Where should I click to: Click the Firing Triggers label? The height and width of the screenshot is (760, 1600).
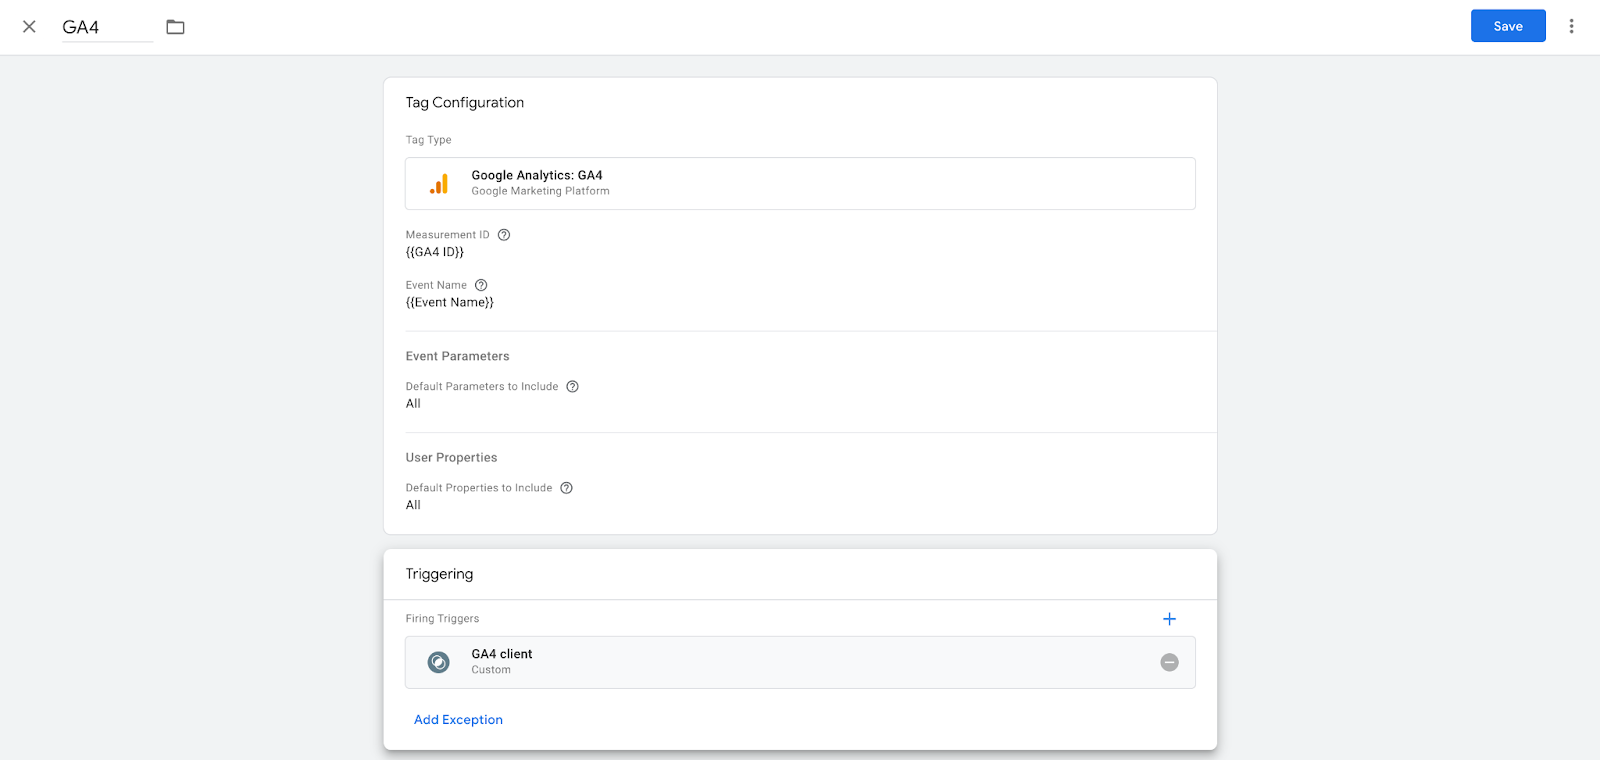pos(442,619)
